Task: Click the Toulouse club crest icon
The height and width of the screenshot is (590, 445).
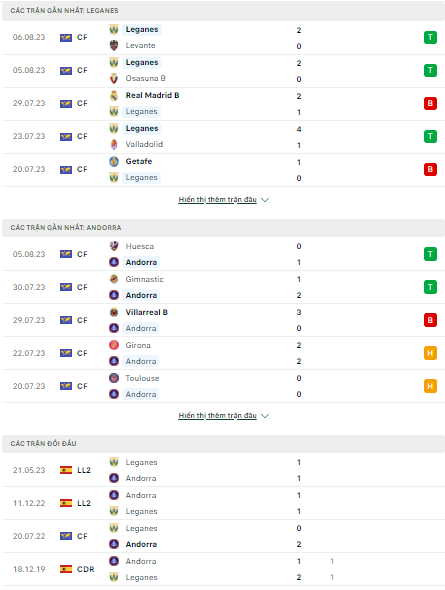Action: tap(114, 378)
